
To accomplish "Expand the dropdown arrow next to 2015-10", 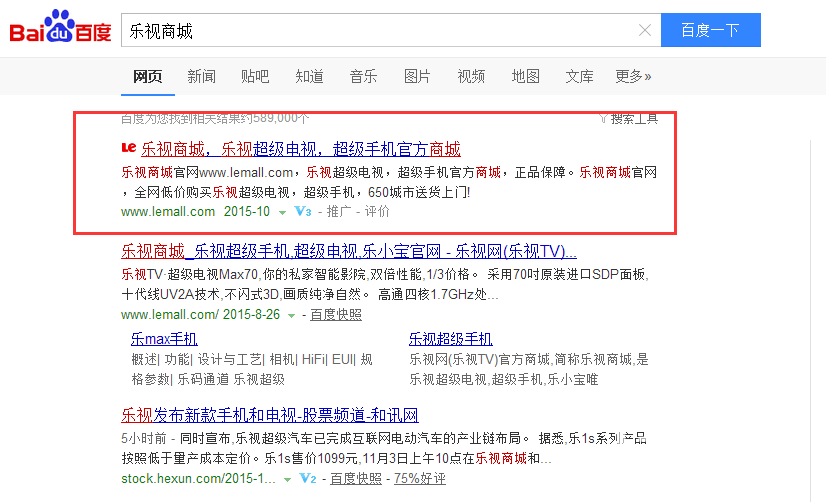I will point(282,212).
